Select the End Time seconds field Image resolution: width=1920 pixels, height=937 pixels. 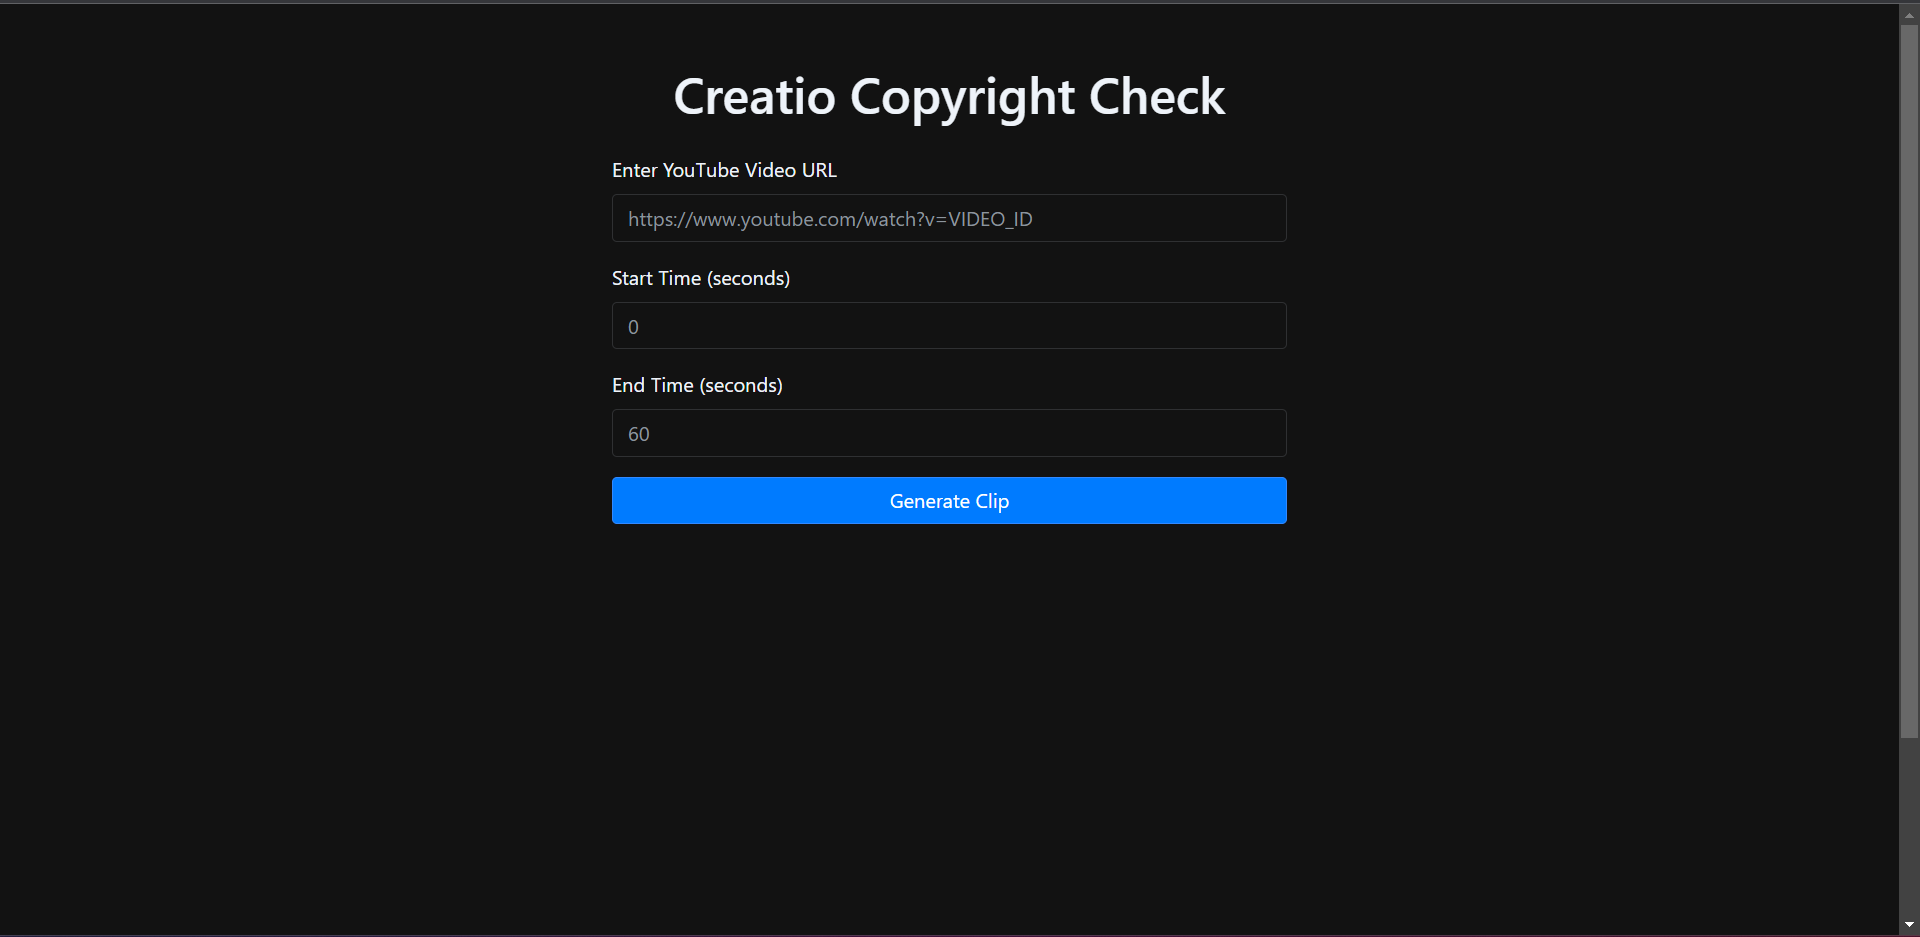pyautogui.click(x=949, y=433)
